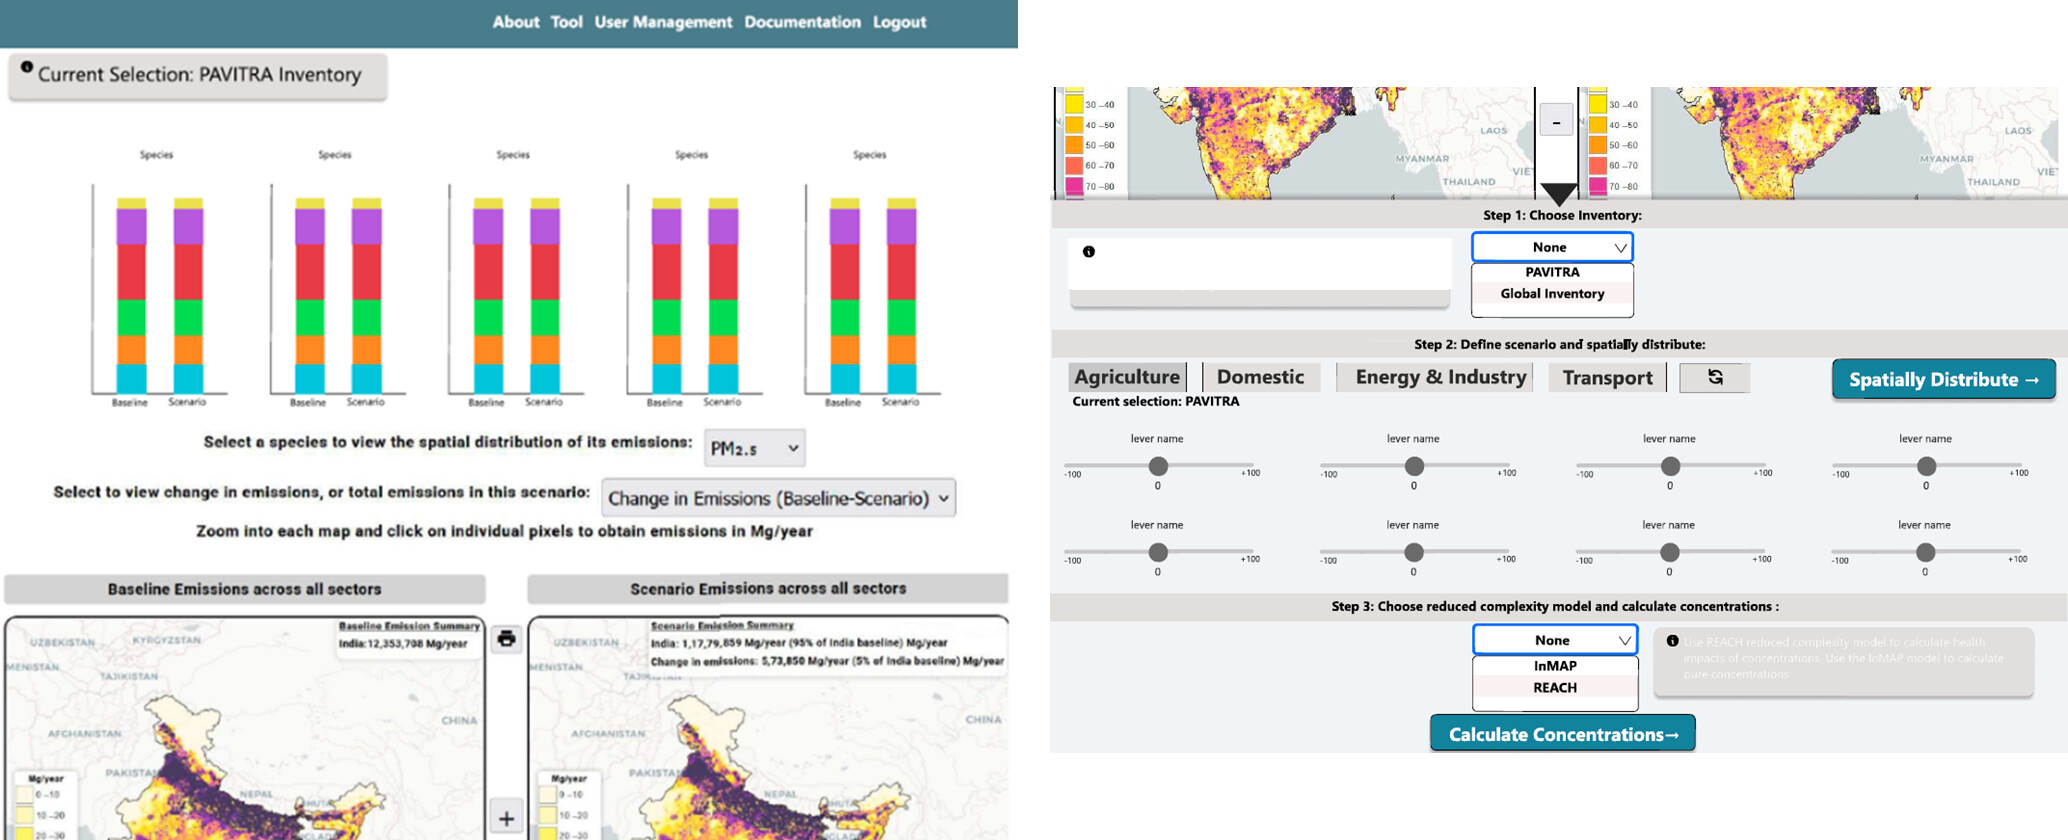
Task: Open Documentation in top navigation
Action: (802, 22)
